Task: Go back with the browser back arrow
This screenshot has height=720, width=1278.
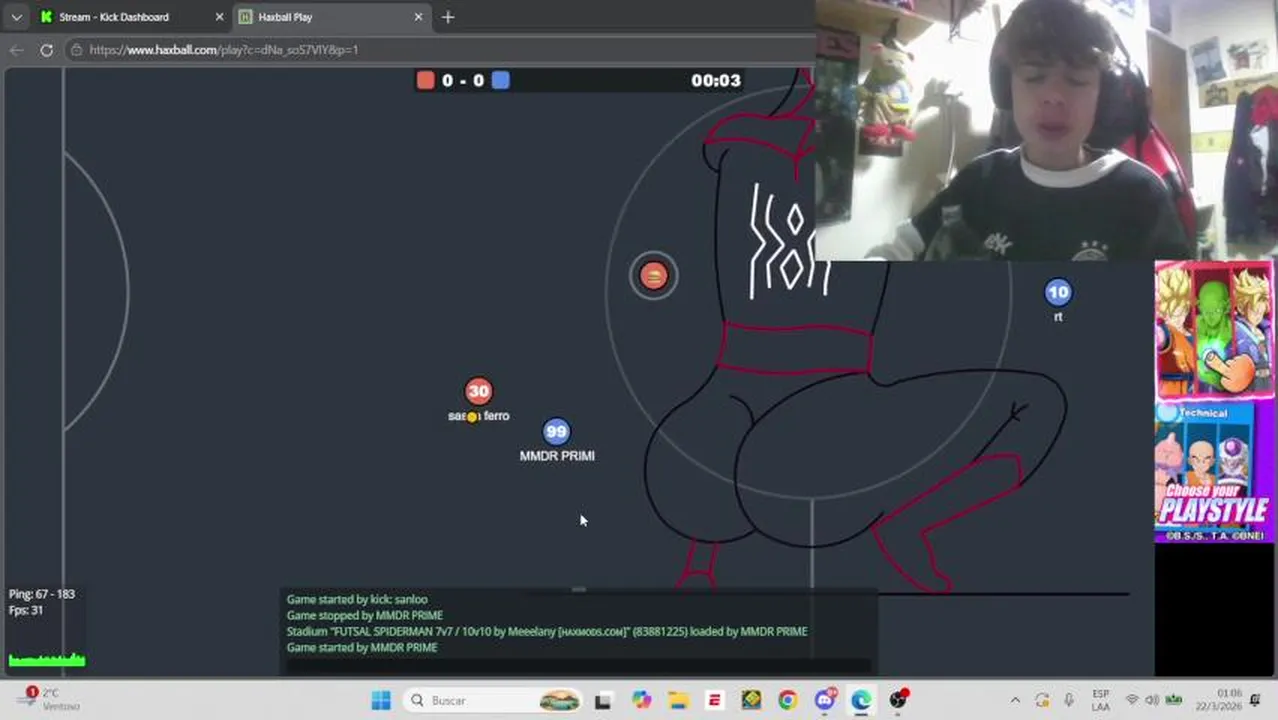Action: coord(17,49)
